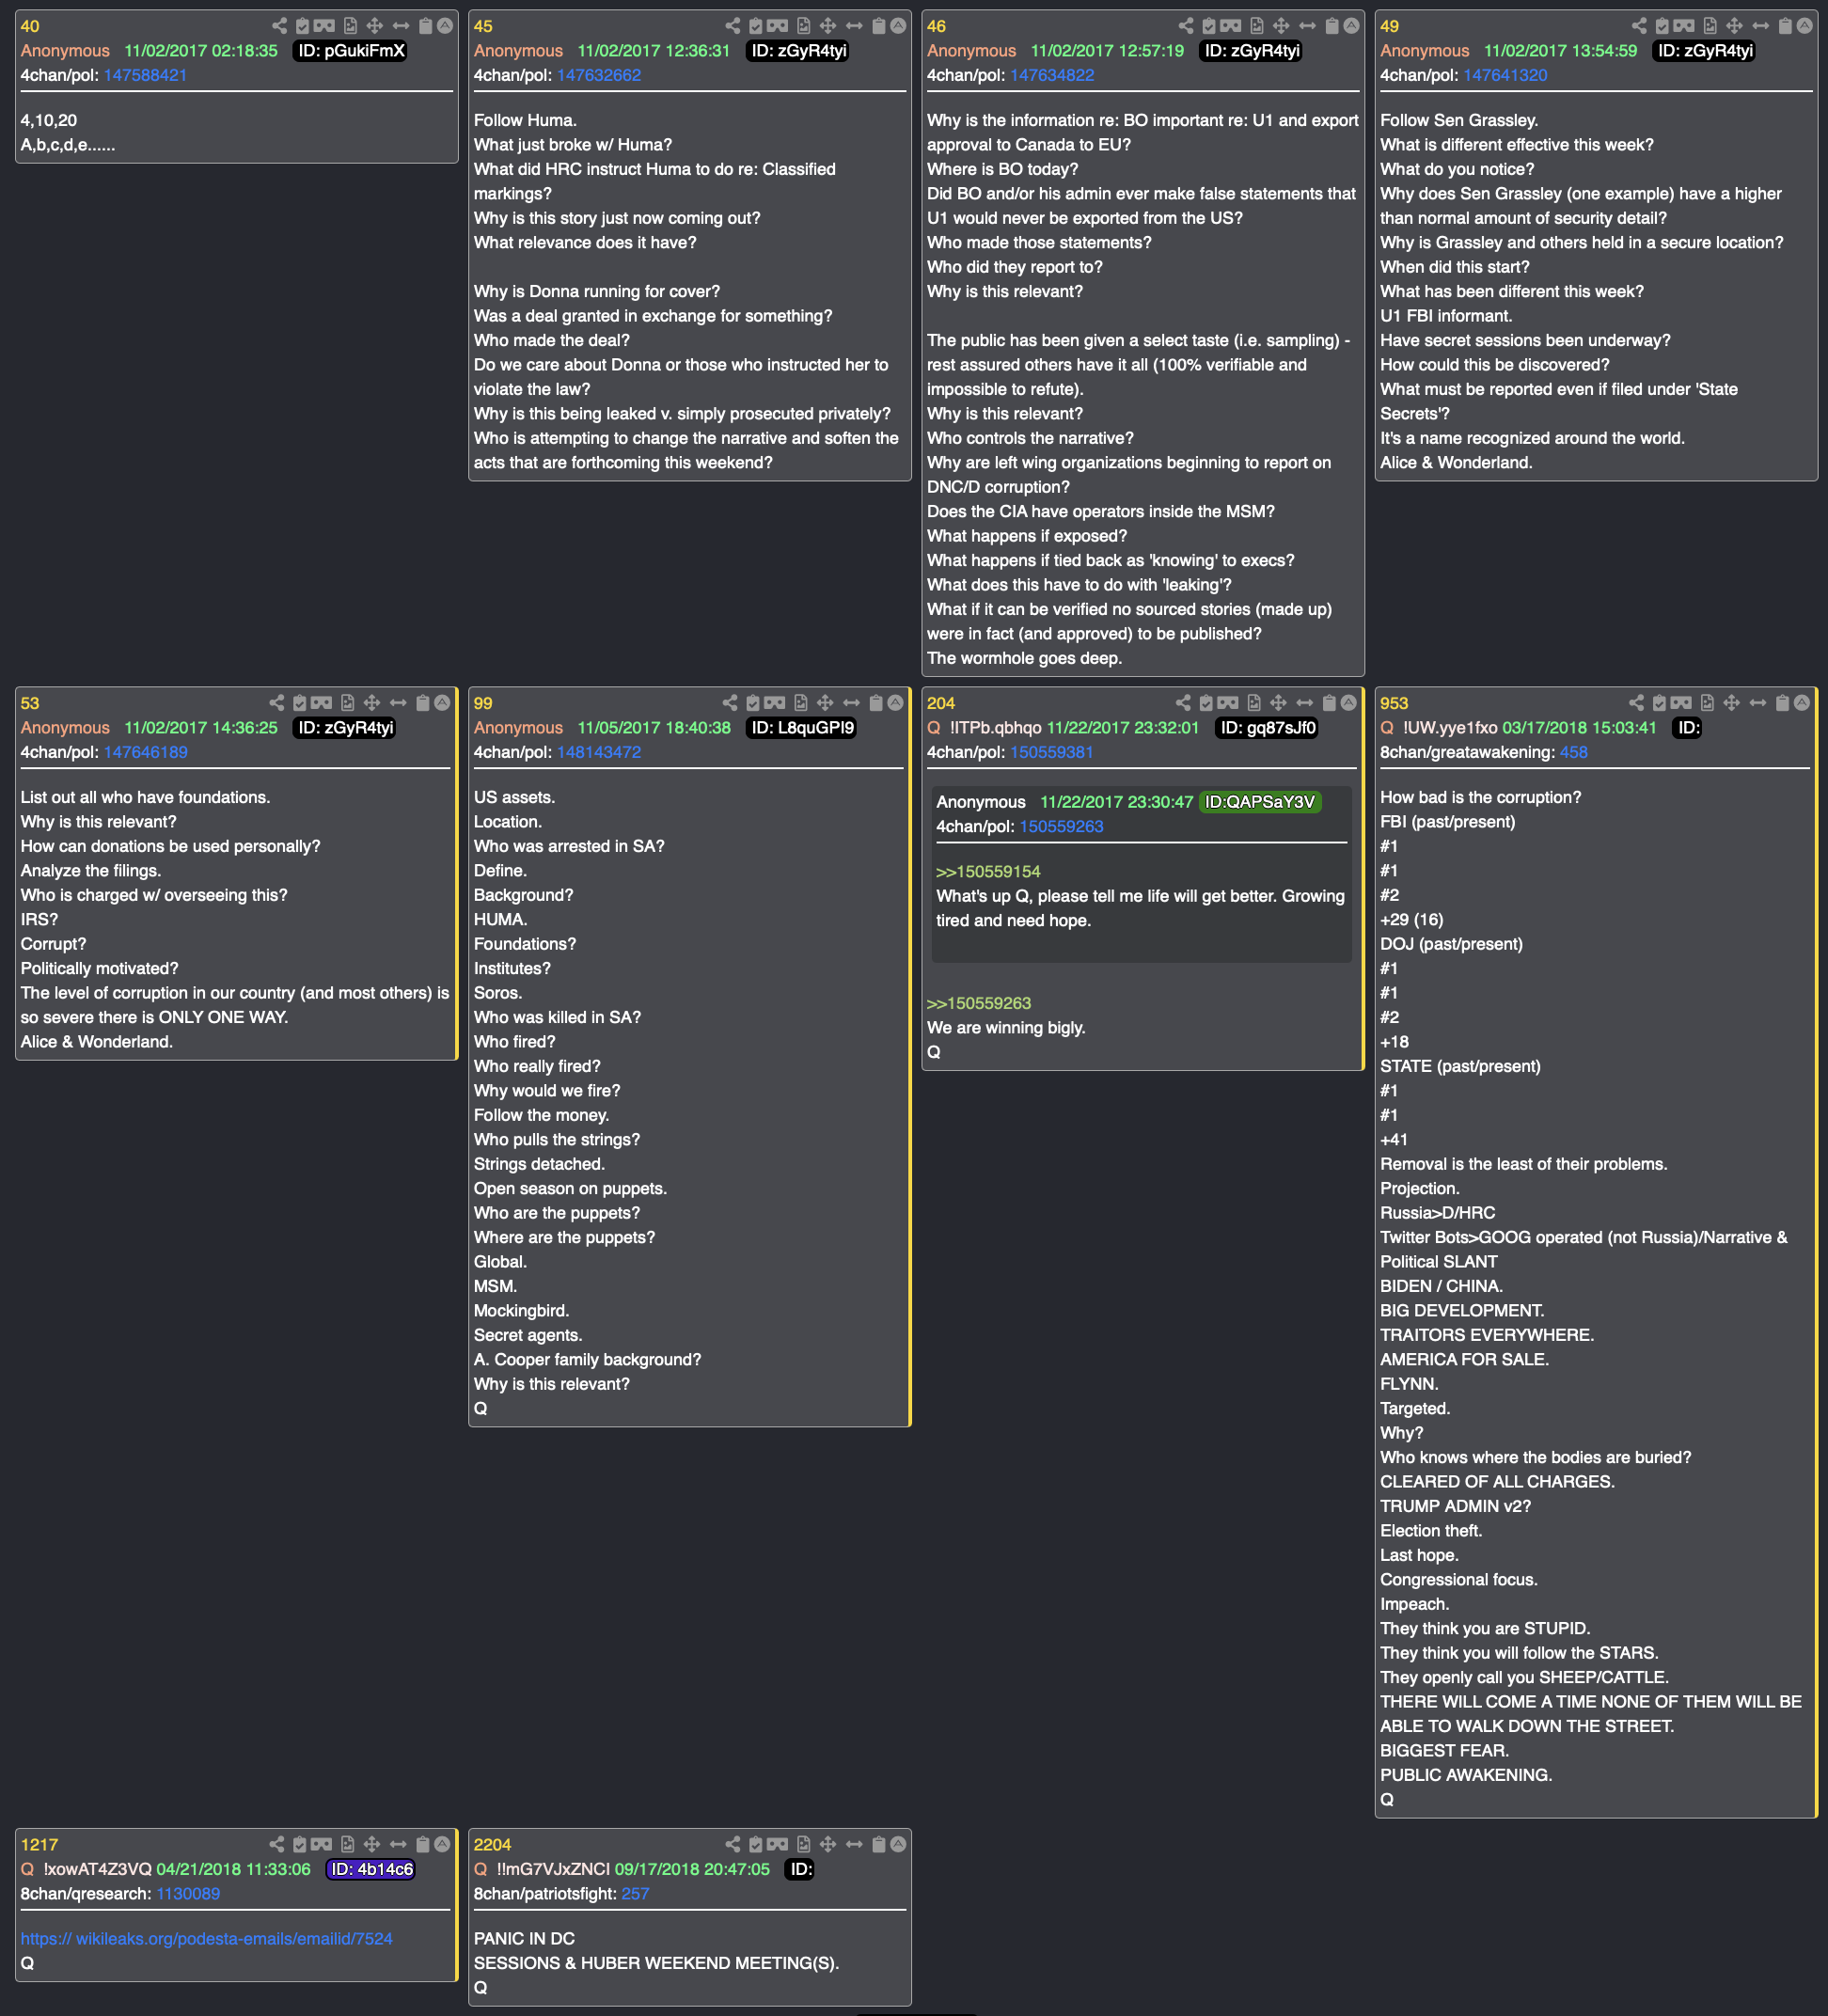Collapse post 99 with the circled chevron
Screen dimensions: 1828x2016
(895, 703)
